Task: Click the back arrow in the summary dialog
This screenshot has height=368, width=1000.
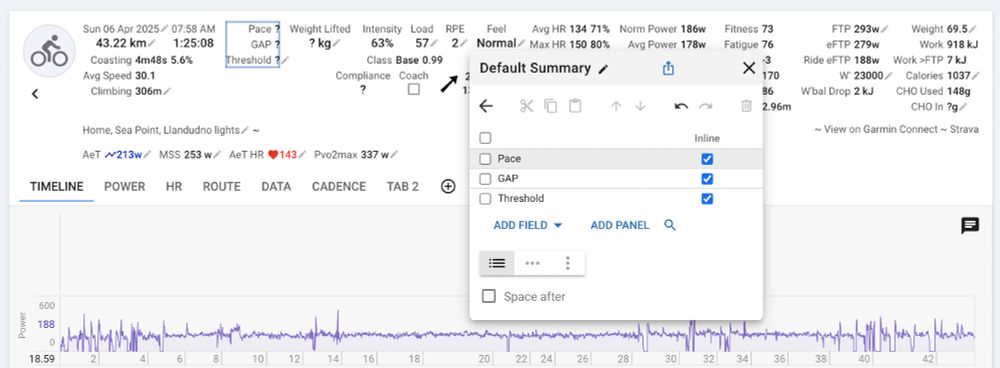Action: coord(486,106)
